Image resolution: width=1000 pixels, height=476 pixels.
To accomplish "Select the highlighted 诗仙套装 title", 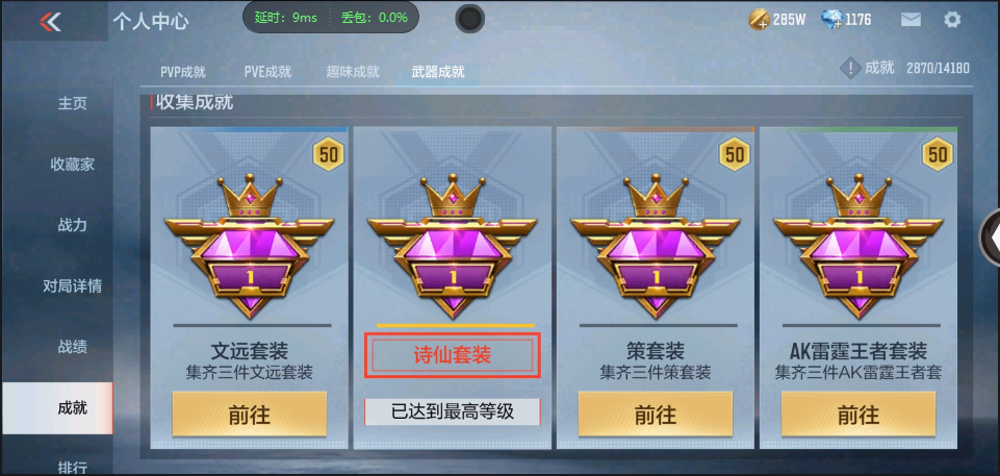I will coord(453,355).
